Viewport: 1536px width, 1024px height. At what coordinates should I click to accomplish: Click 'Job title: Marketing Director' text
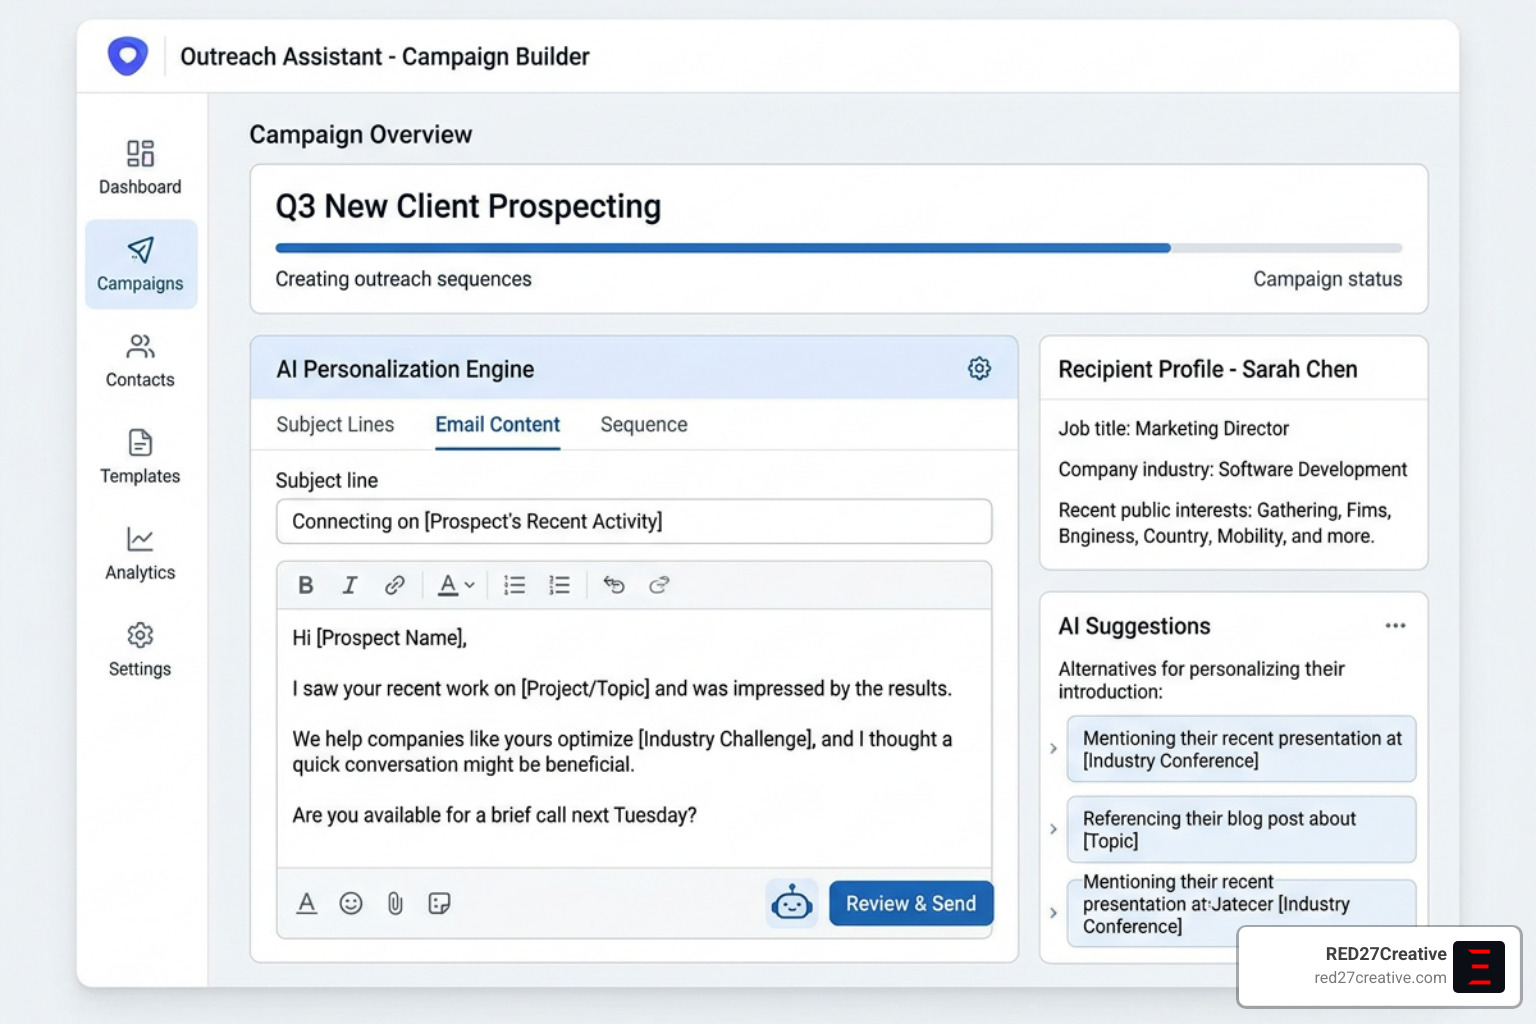[x=1173, y=428]
